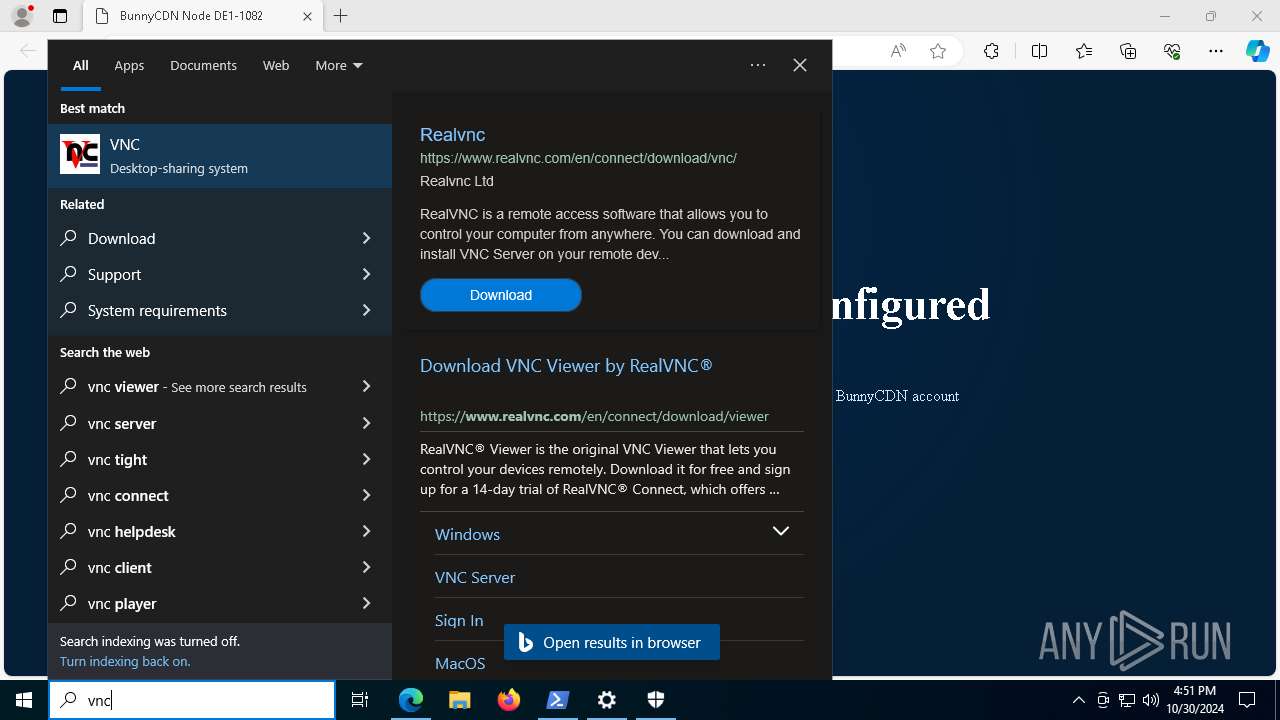The image size is (1280, 720).
Task: Expand the vnc tight web suggestion
Action: 366,459
